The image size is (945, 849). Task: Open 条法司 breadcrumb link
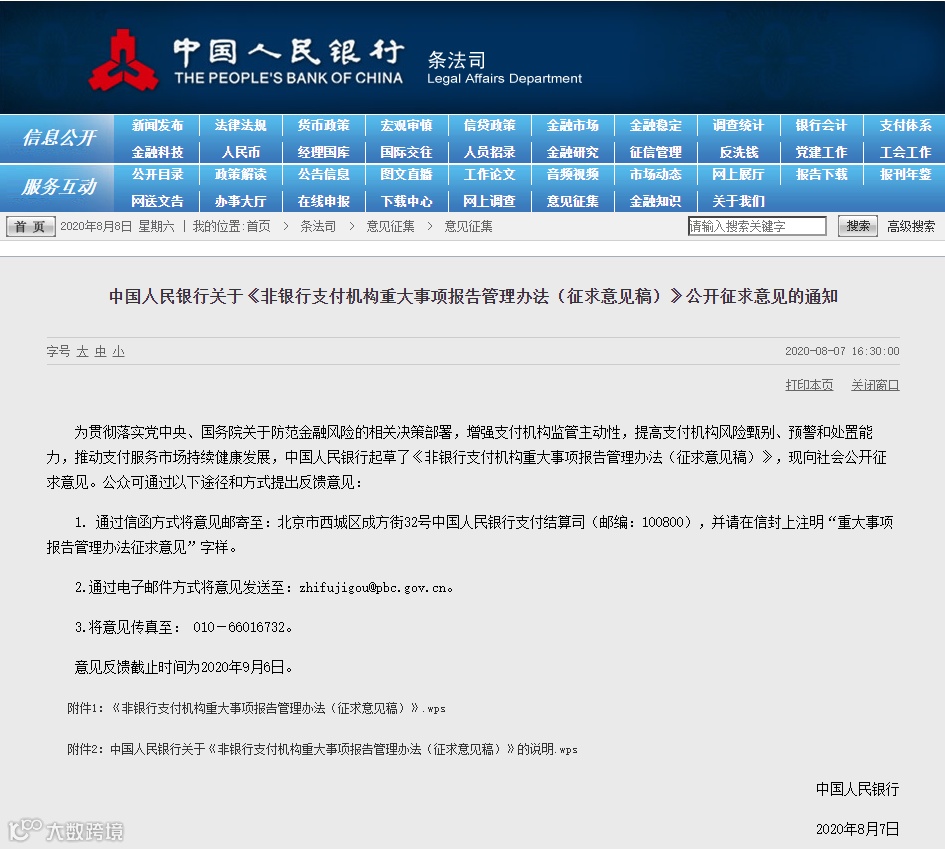[x=318, y=227]
